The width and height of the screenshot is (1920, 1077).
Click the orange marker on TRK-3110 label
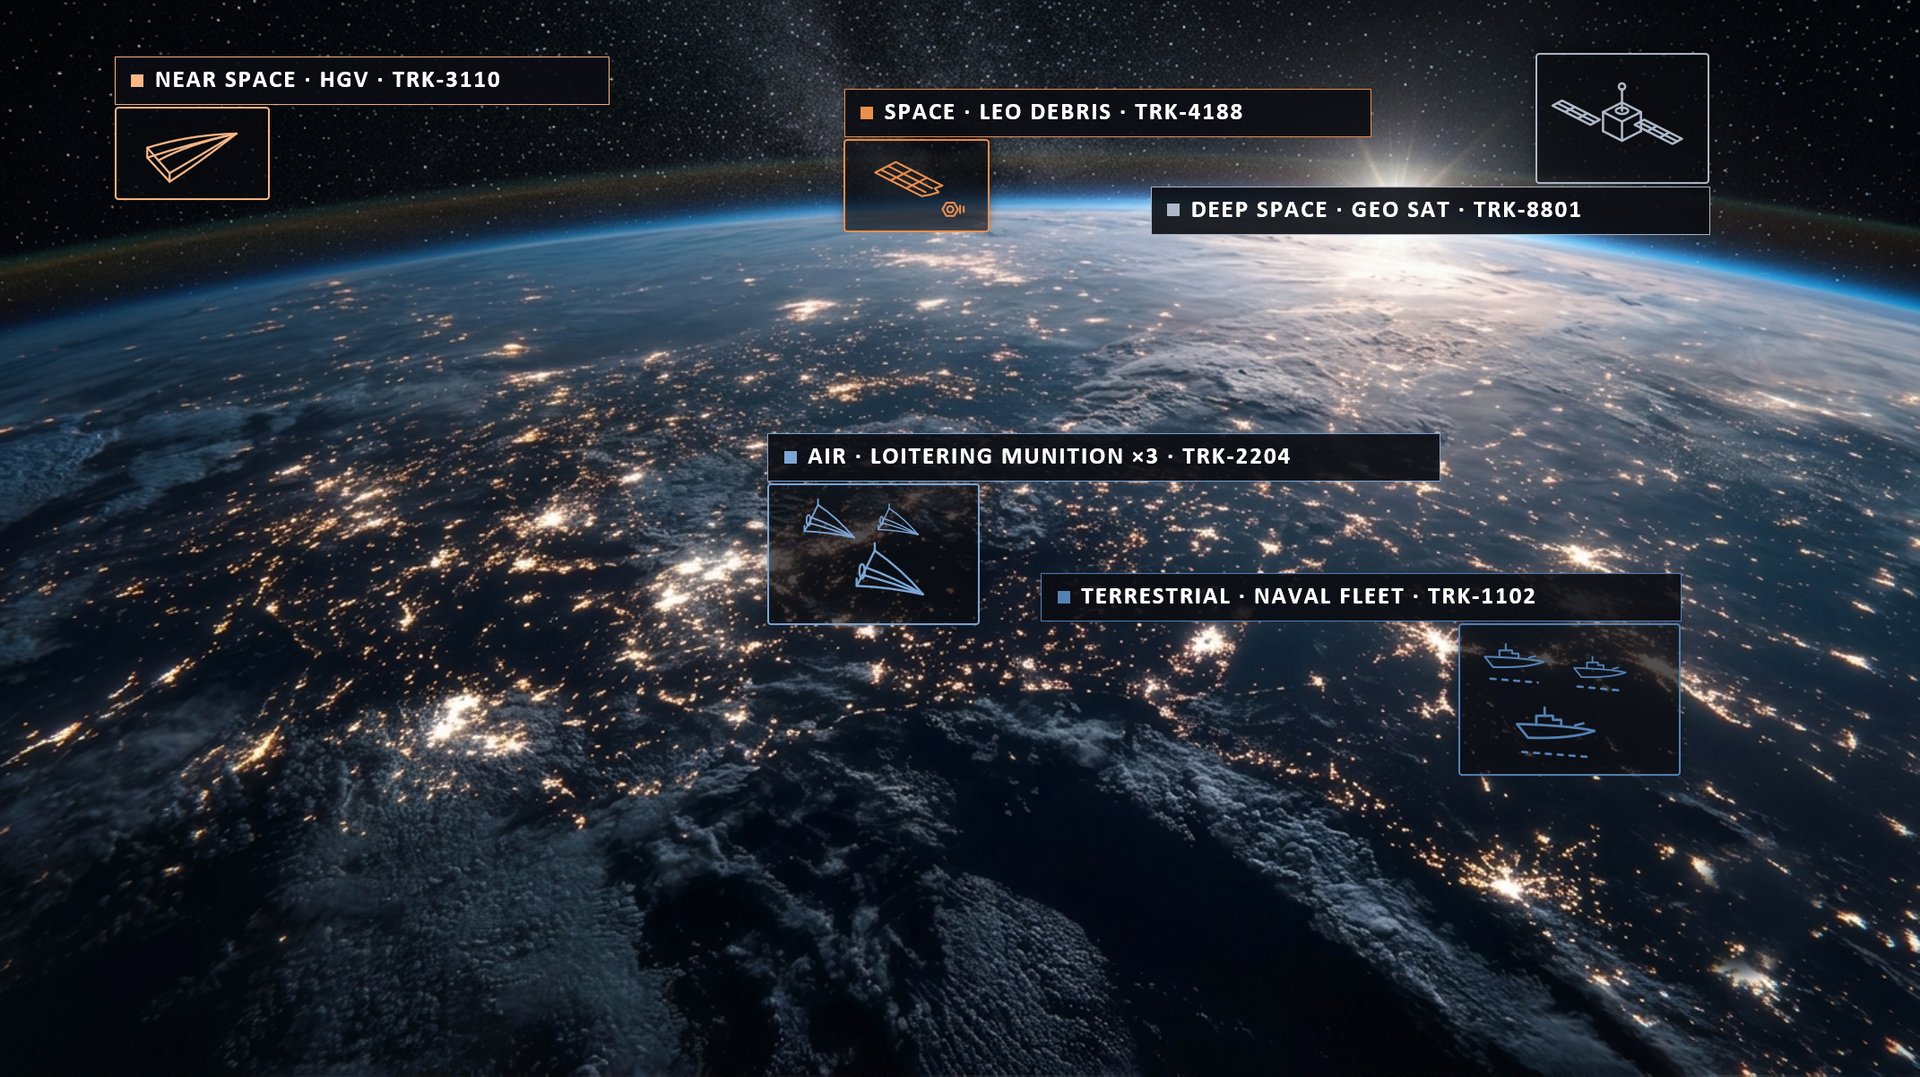(137, 80)
